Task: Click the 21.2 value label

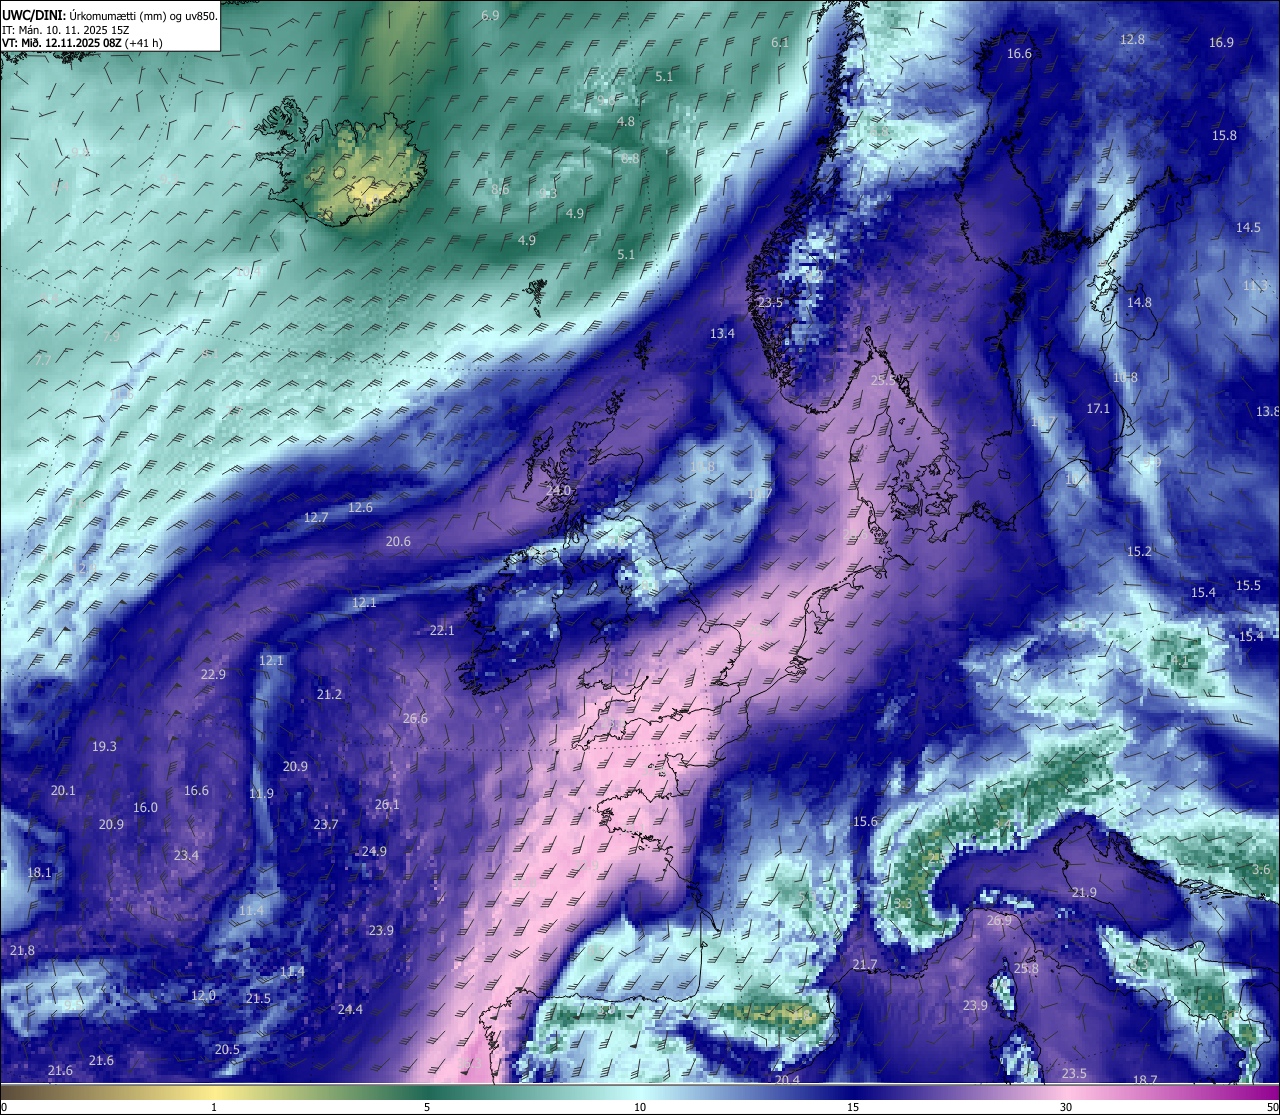Action: [329, 695]
